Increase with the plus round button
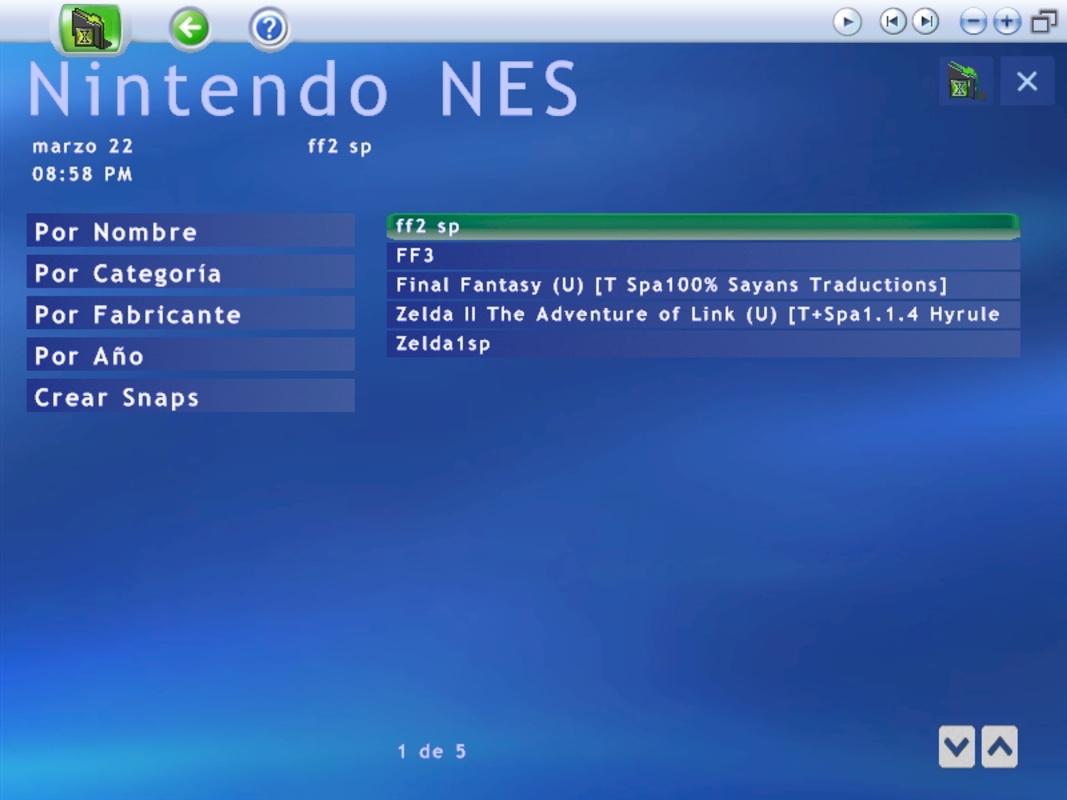 coord(1006,22)
